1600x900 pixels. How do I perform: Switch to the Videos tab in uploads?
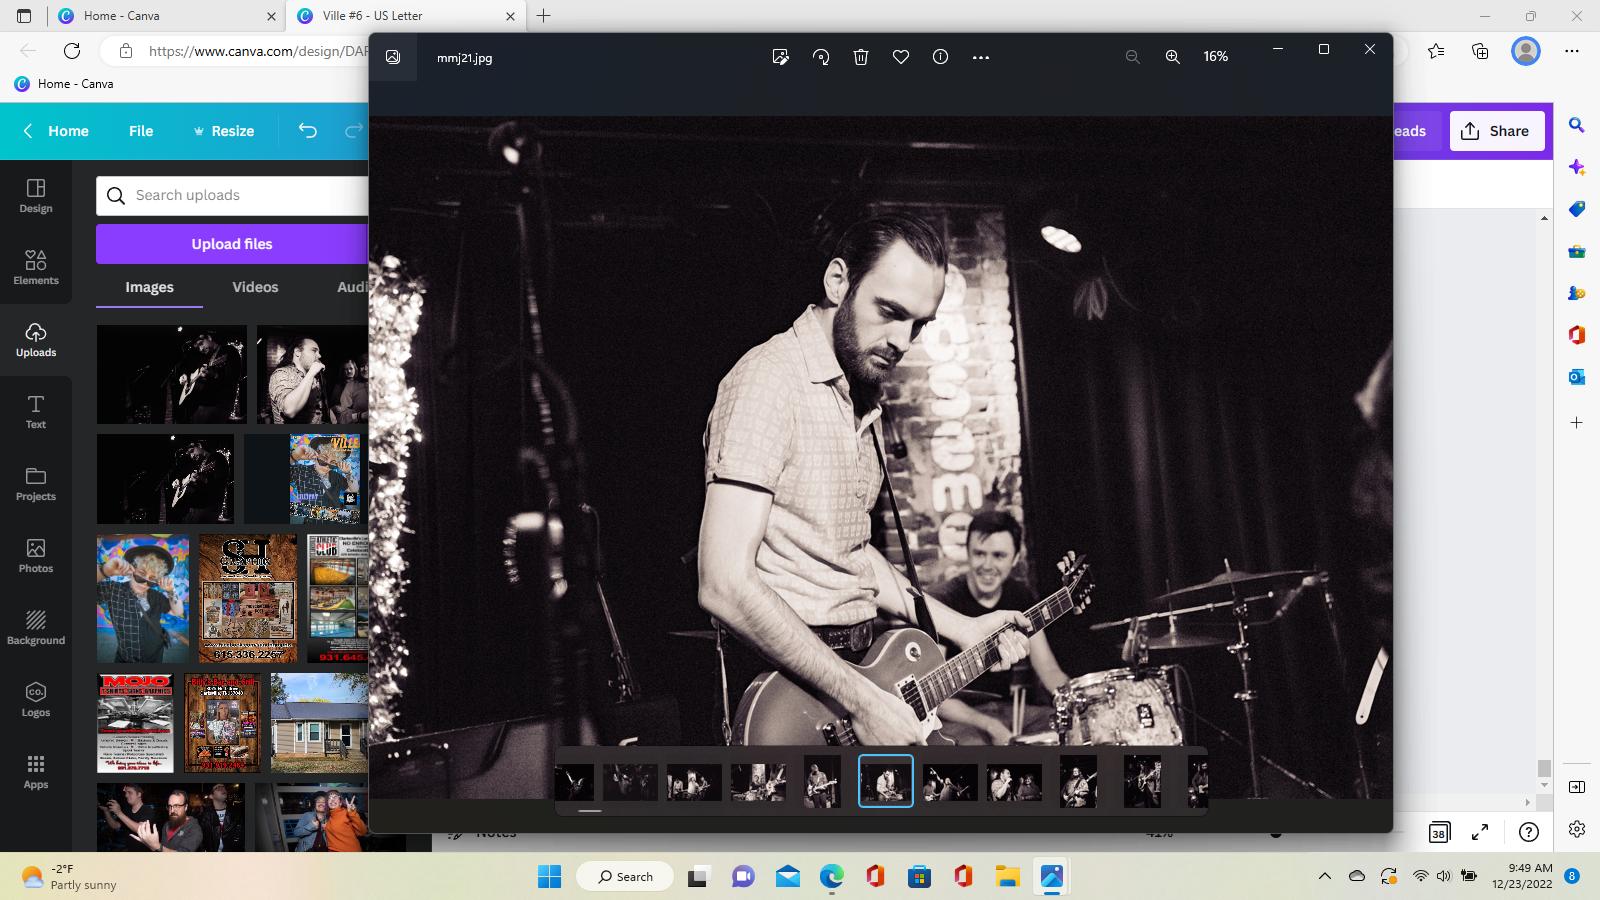point(255,287)
